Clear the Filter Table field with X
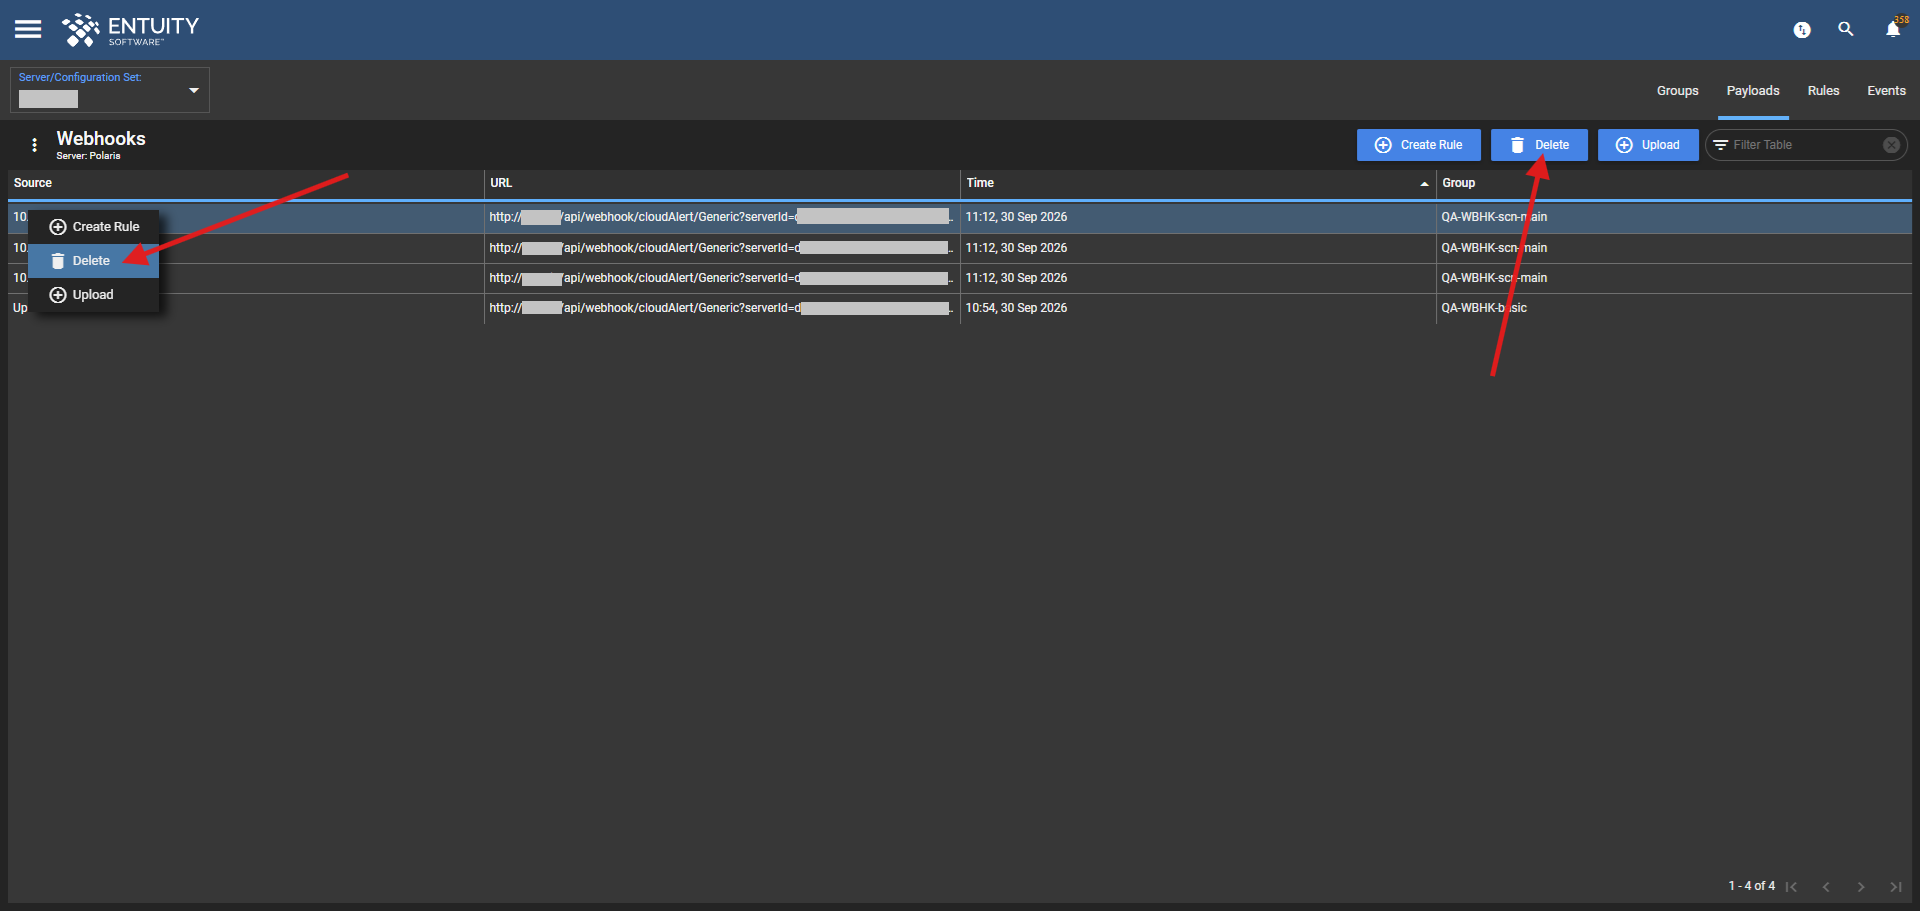The image size is (1920, 911). pos(1891,145)
